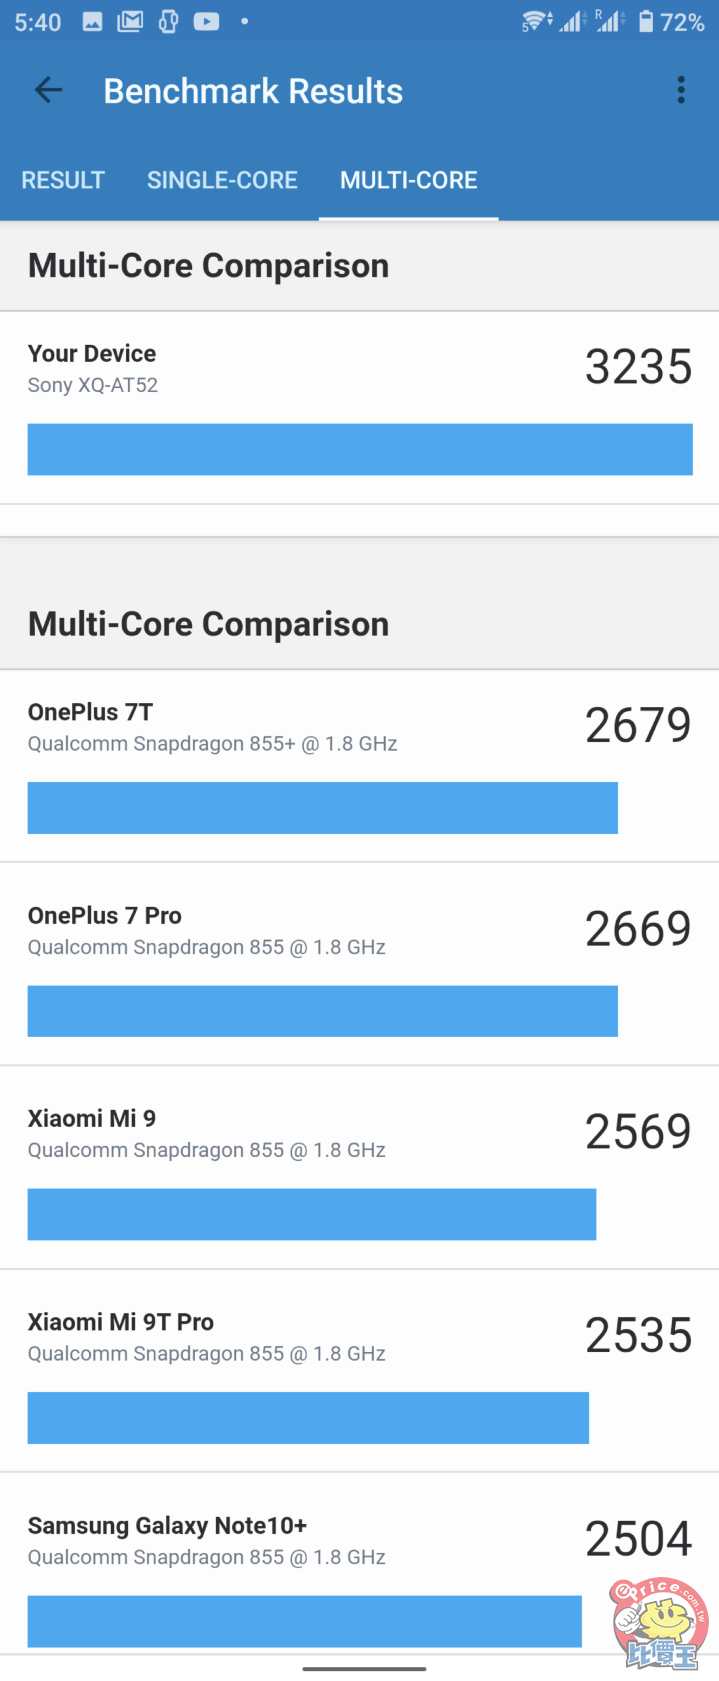This screenshot has width=719, height=1681.
Task: Switch to the SINGLE-CORE tab
Action: click(x=222, y=180)
